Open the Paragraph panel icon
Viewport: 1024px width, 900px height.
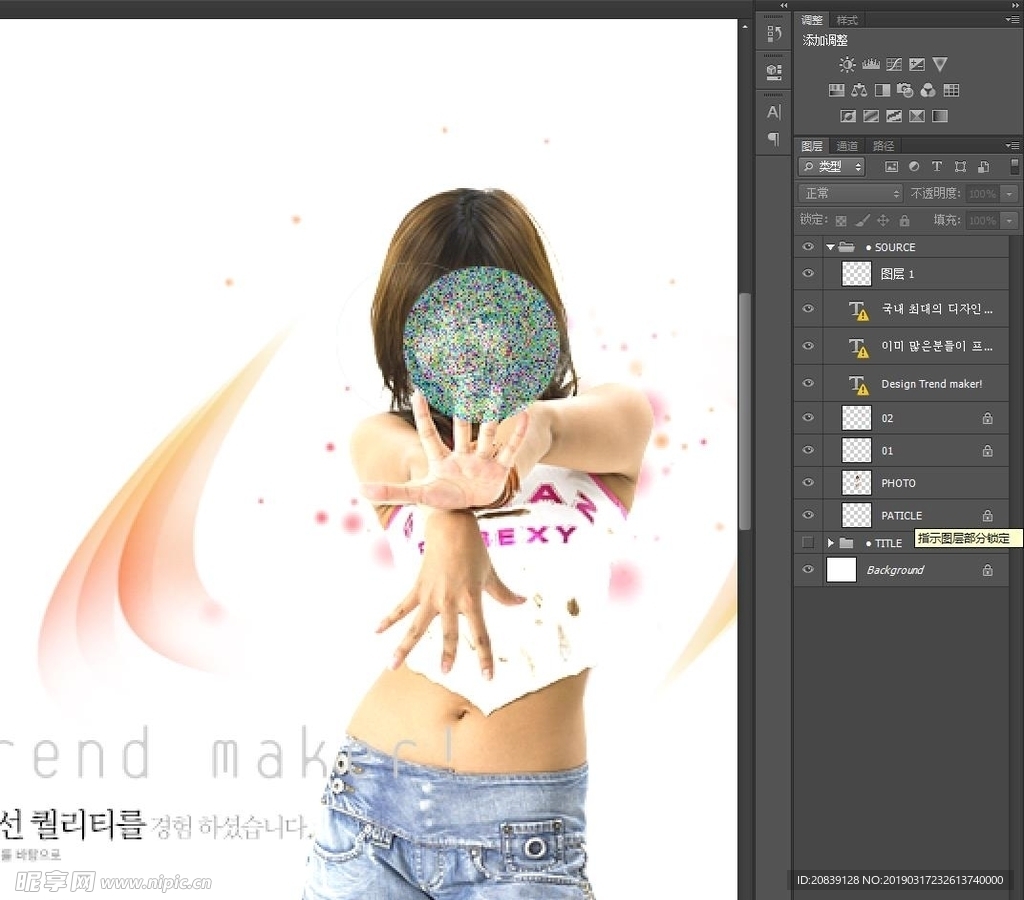(773, 139)
